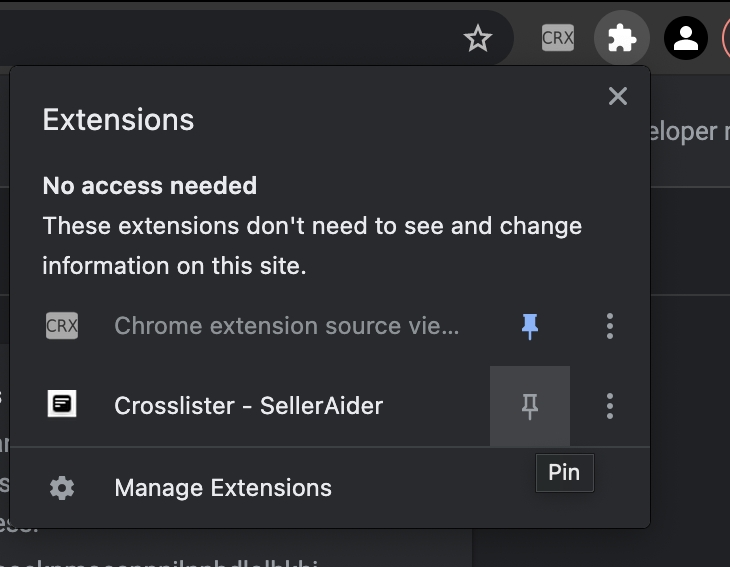The width and height of the screenshot is (730, 567).
Task: Click the CRX extension icon in the toolbar
Action: click(558, 39)
